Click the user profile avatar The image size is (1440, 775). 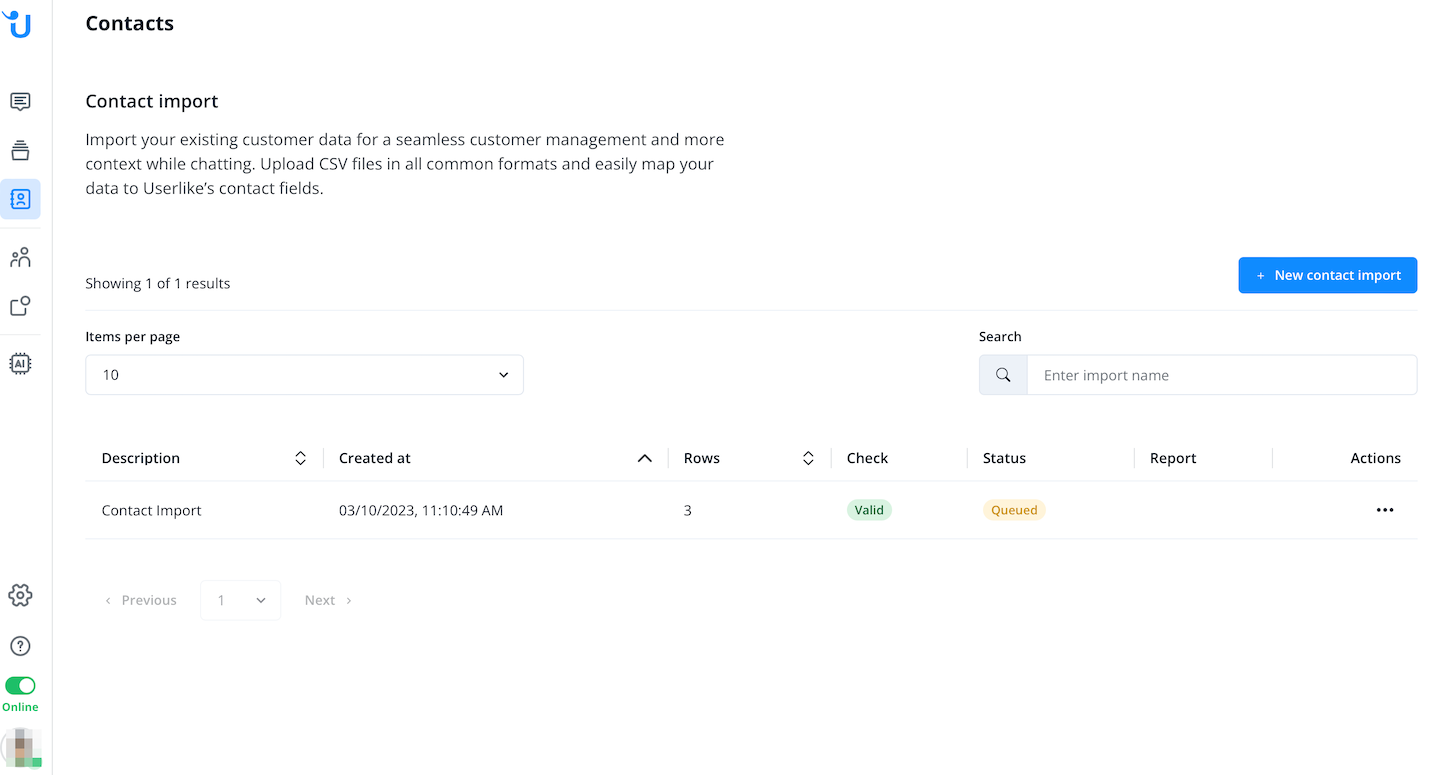point(20,748)
